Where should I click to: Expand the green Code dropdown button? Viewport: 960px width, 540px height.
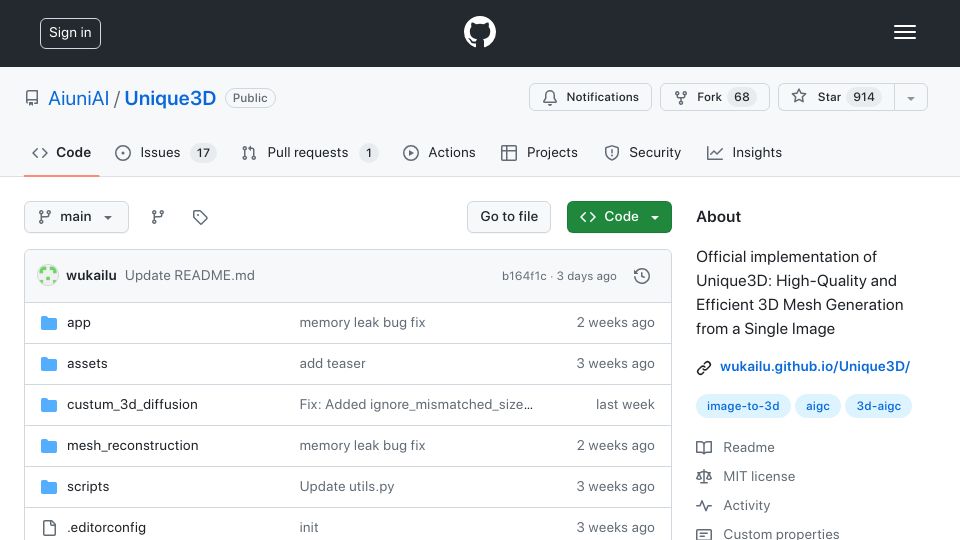[x=619, y=217]
